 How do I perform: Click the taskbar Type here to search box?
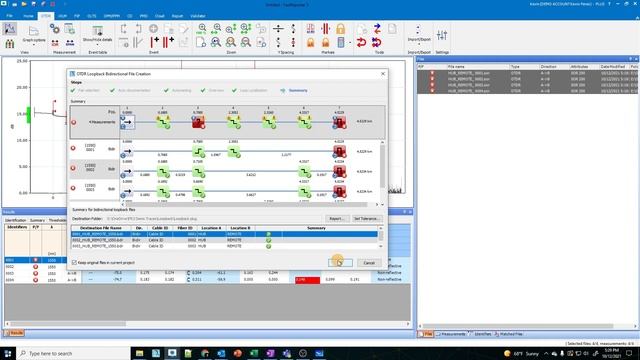click(73, 353)
